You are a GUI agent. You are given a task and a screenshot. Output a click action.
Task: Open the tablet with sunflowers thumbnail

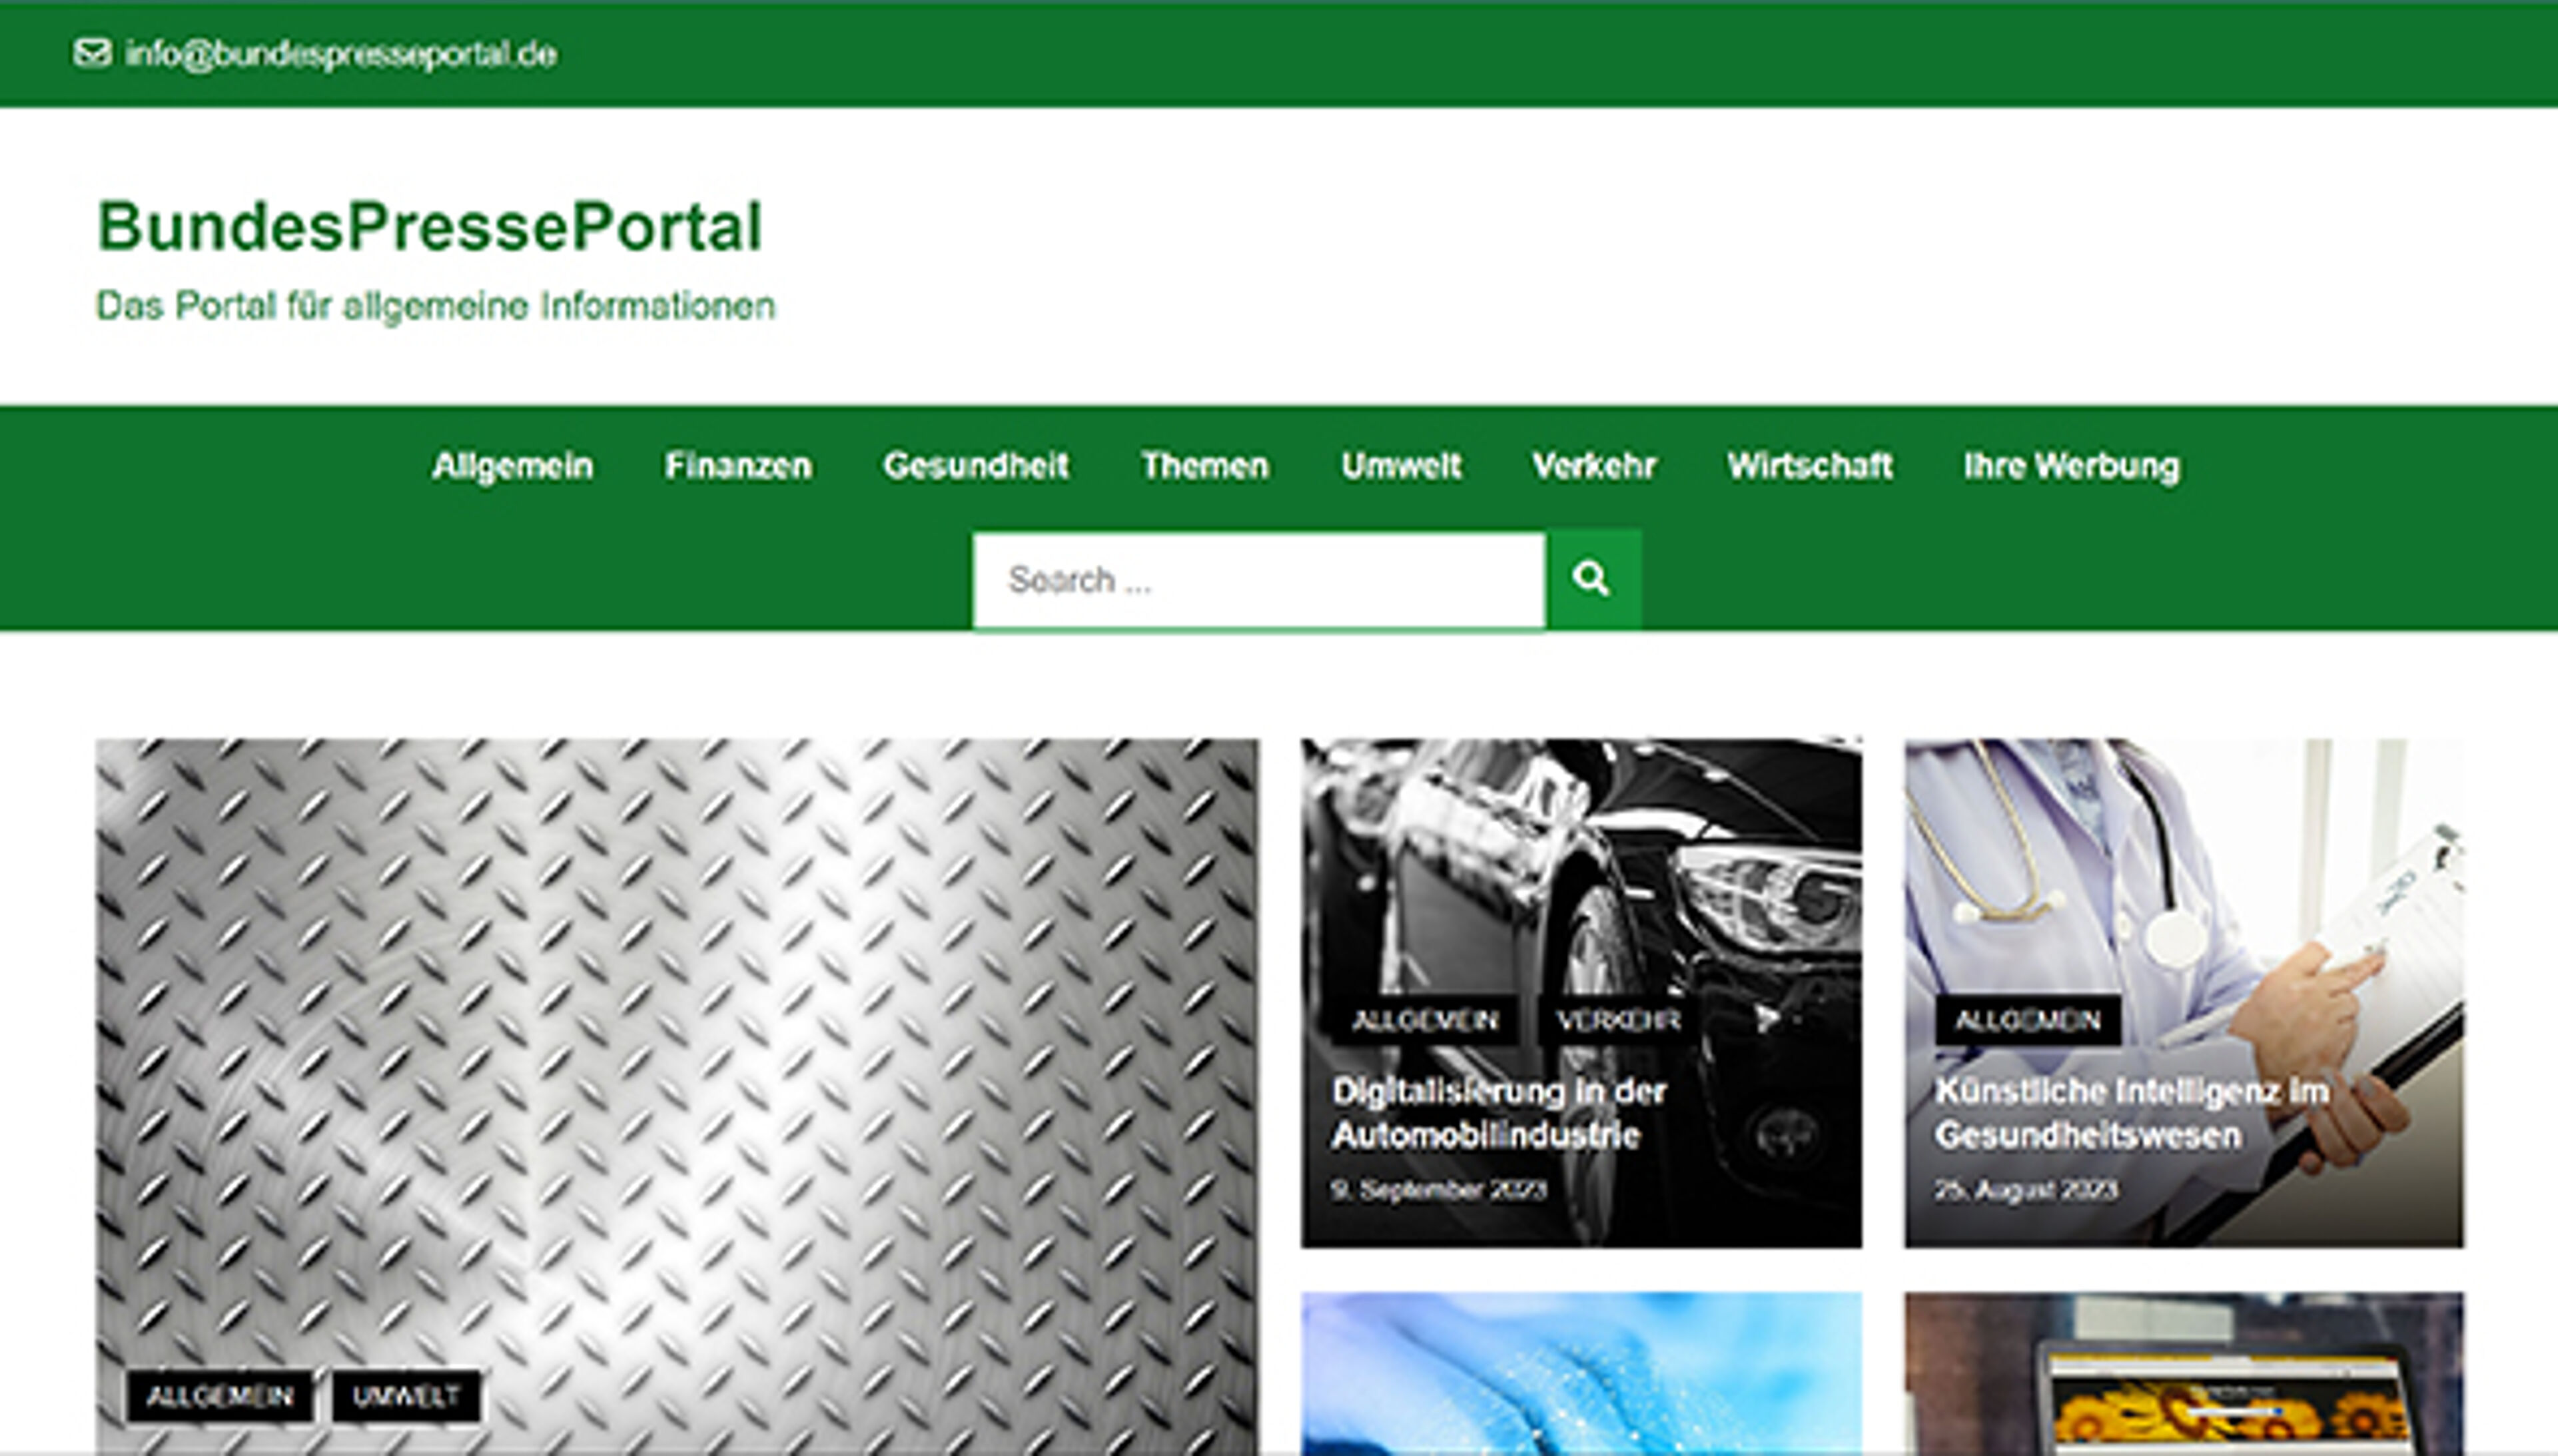(2184, 1373)
